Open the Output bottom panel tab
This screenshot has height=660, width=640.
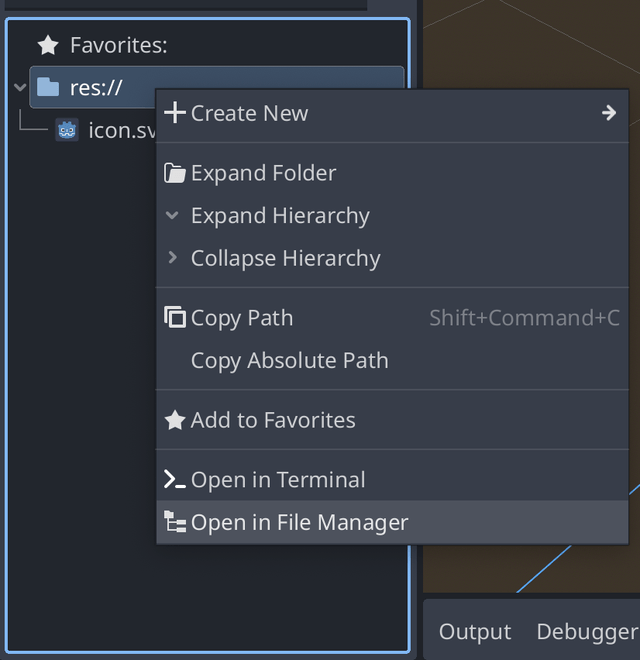pos(475,632)
